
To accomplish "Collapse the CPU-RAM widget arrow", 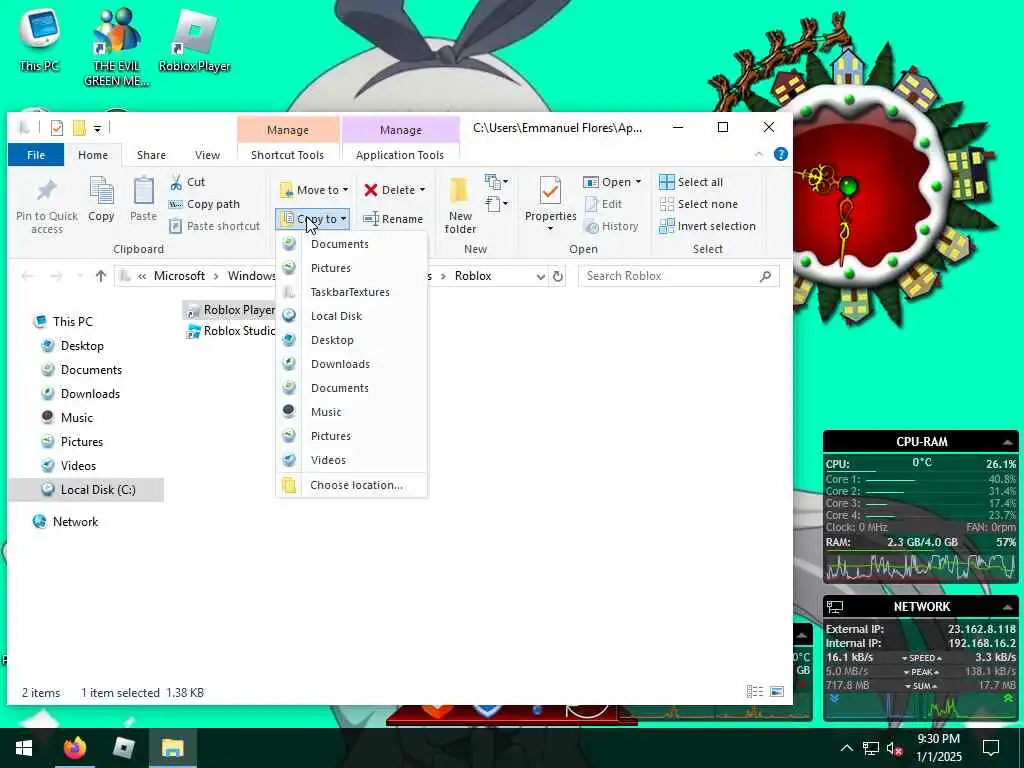I will tap(1008, 442).
